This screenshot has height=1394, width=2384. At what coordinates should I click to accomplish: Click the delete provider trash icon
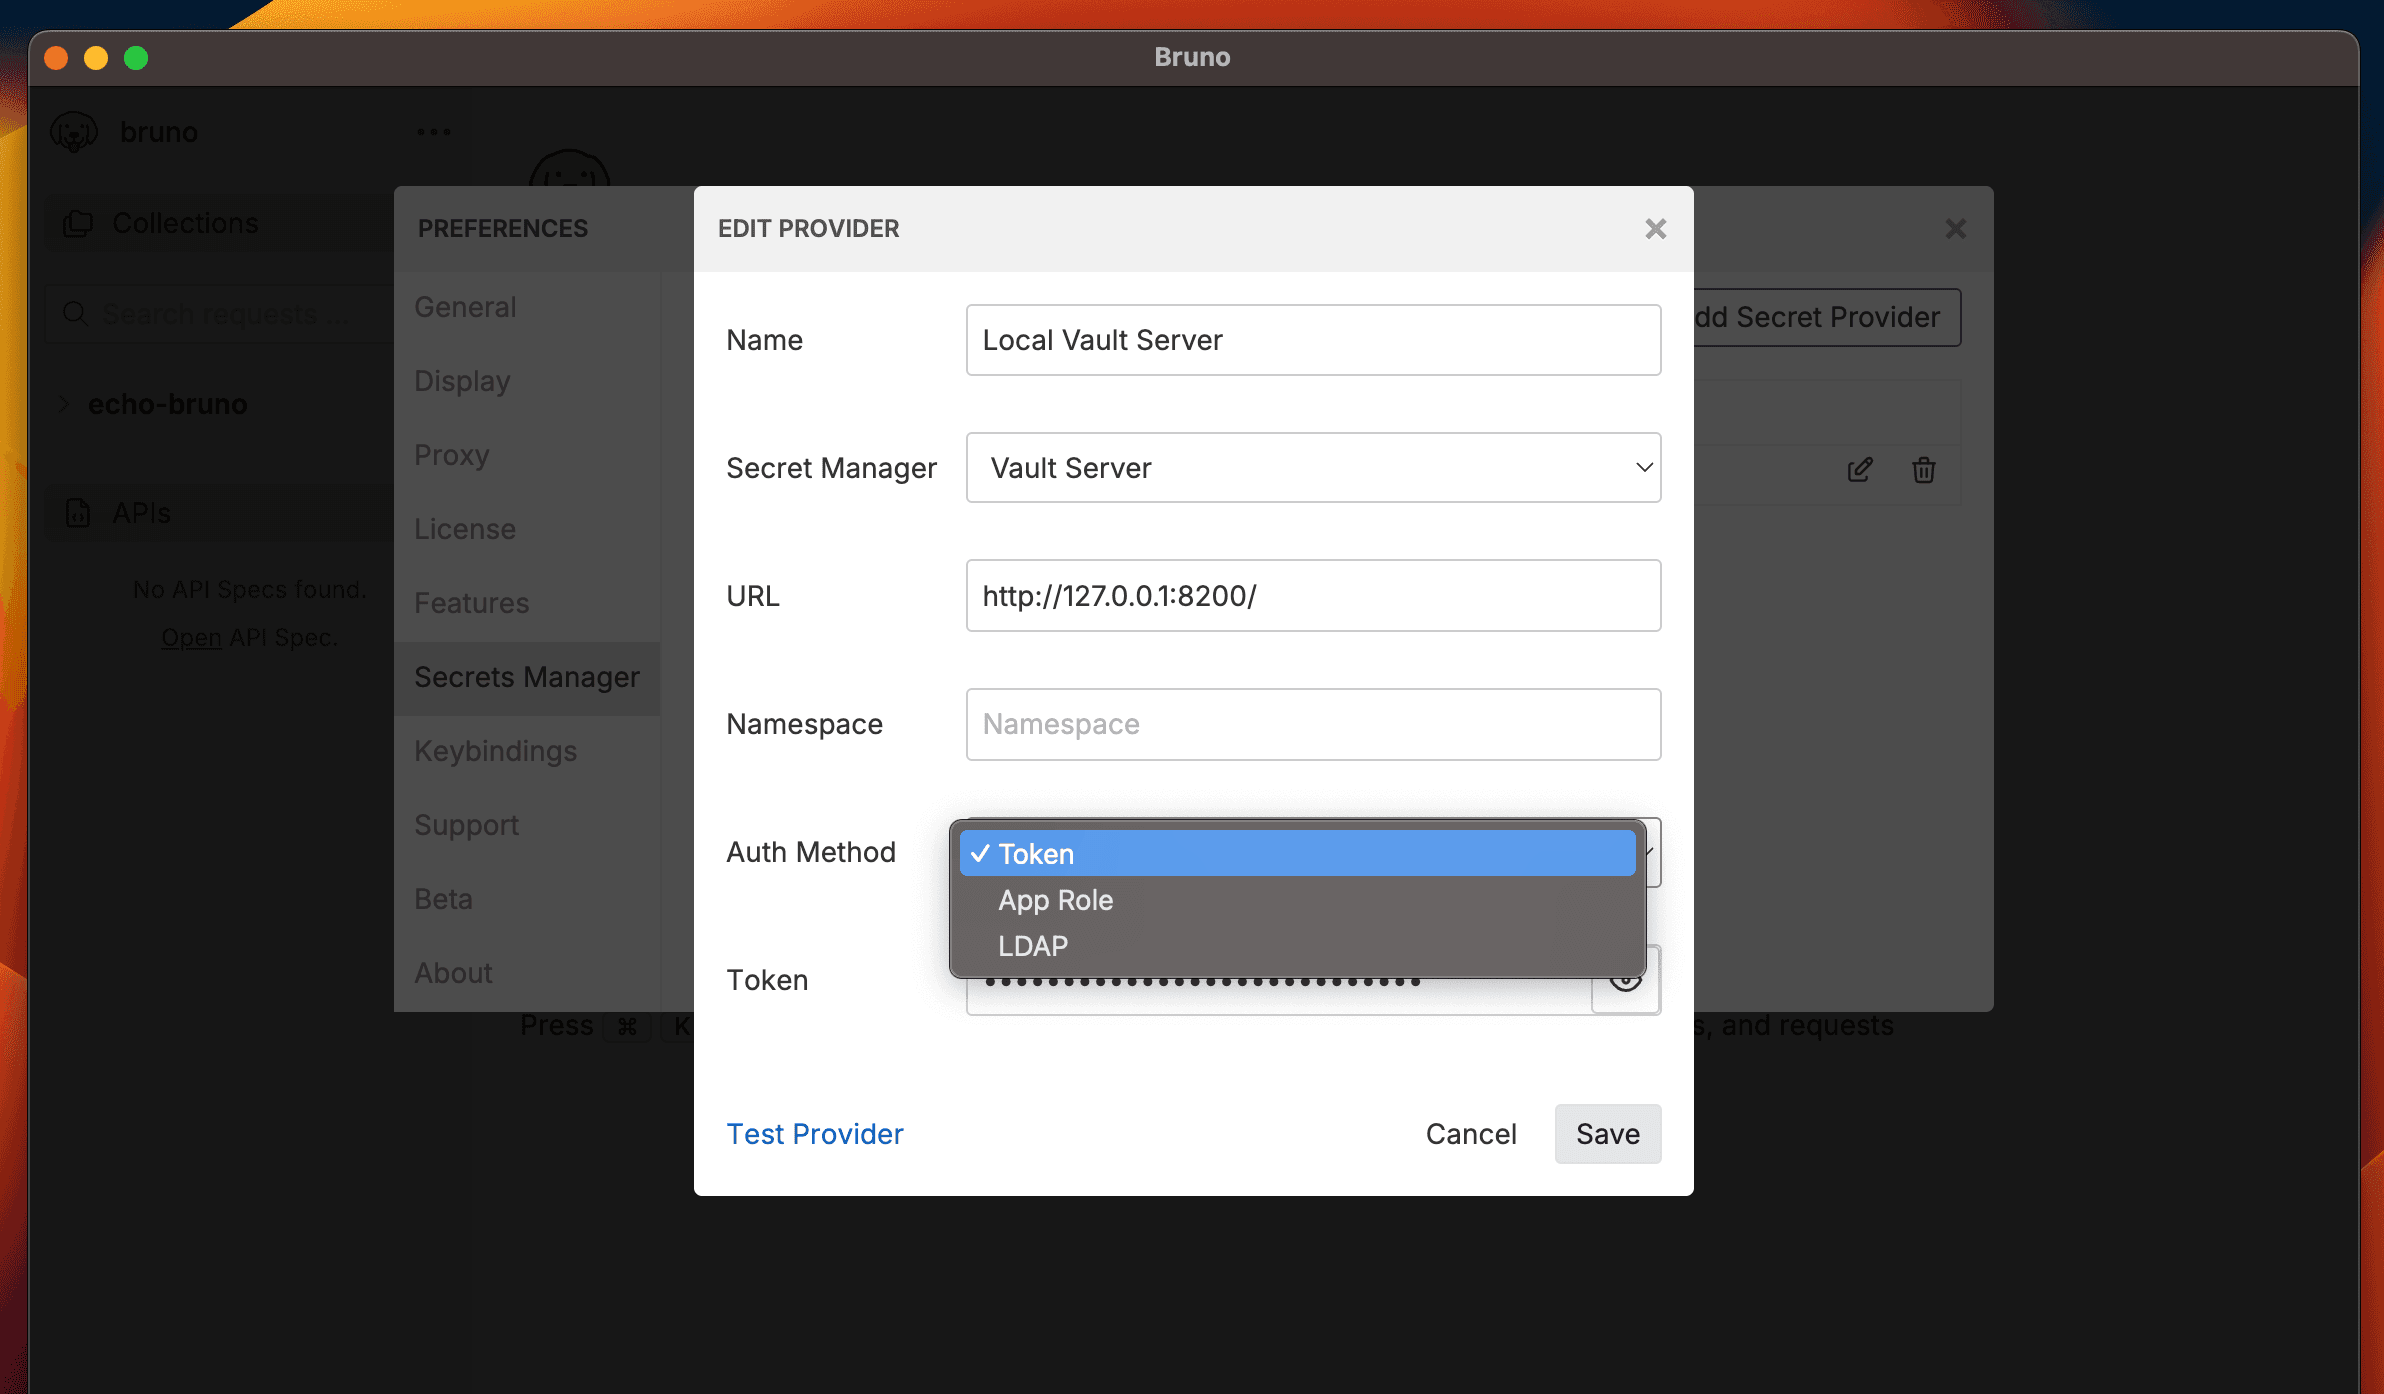click(x=1923, y=469)
